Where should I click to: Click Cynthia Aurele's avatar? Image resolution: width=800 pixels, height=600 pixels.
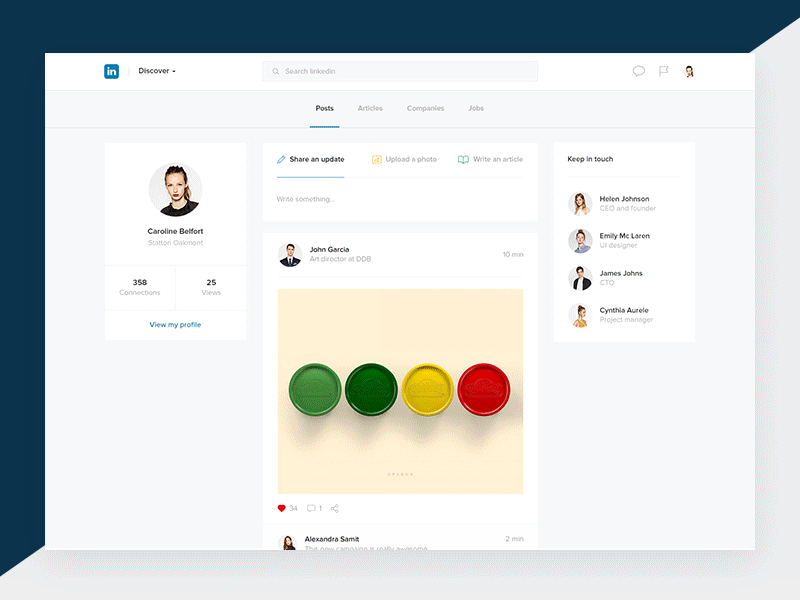coord(580,315)
